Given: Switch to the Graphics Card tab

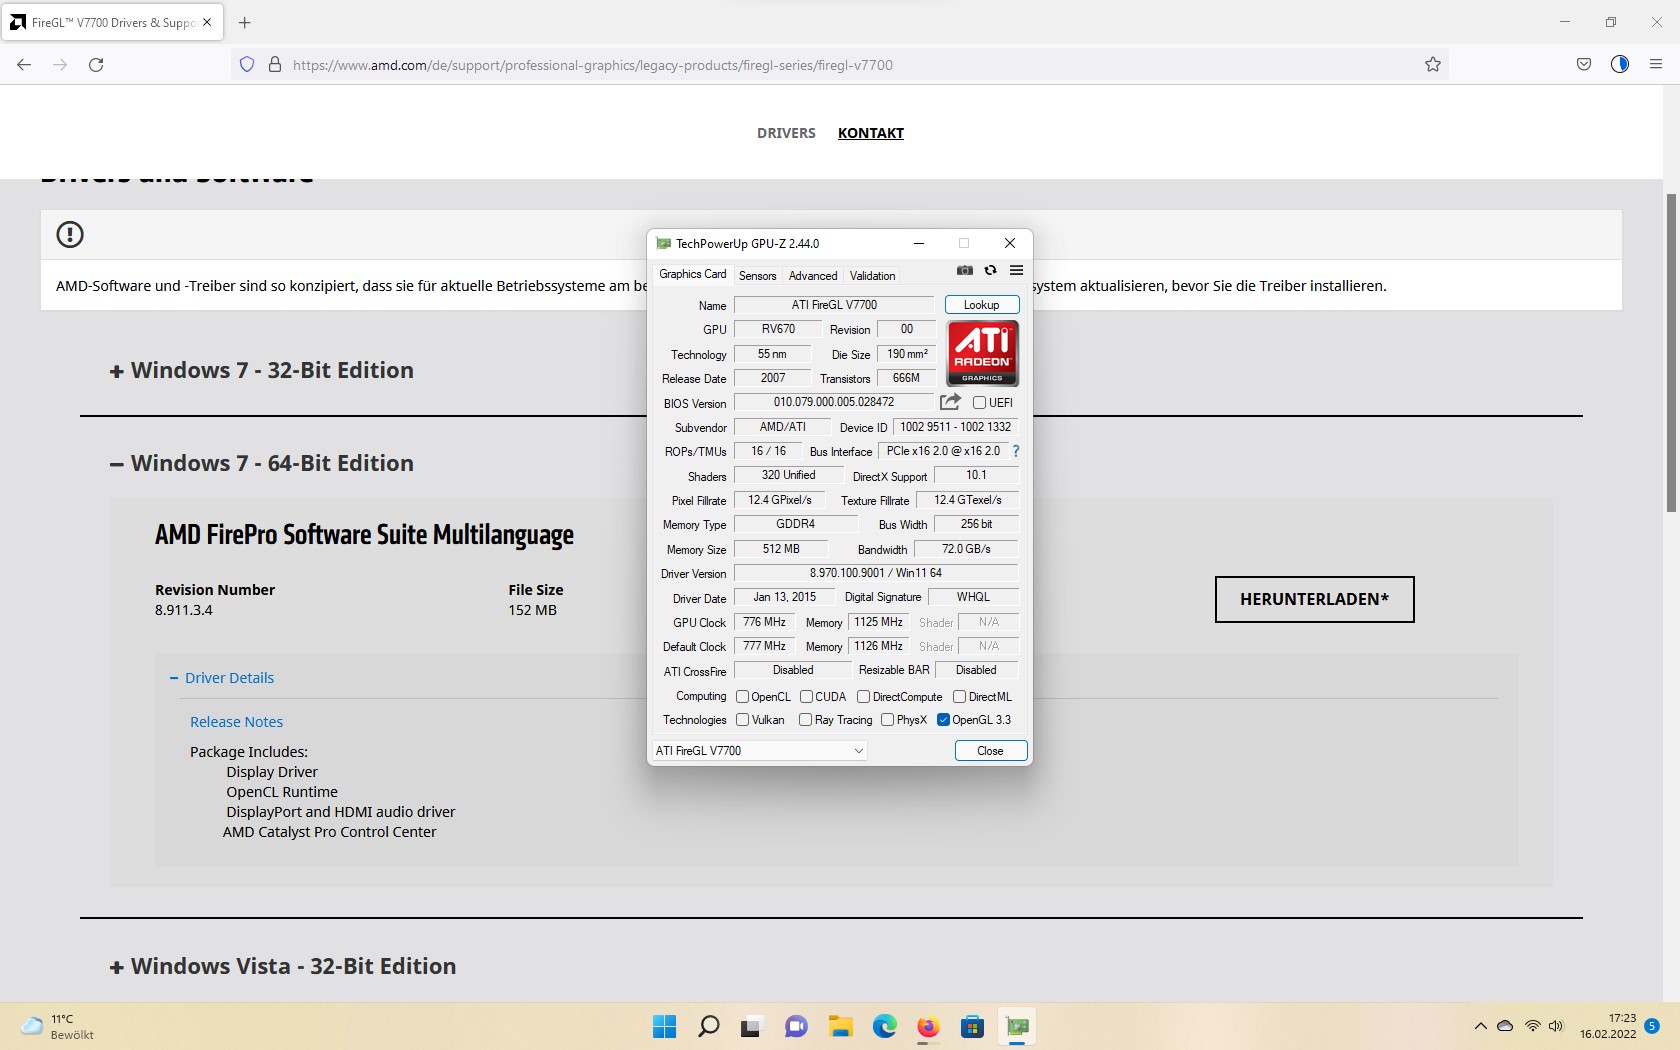Looking at the screenshot, I should click(x=693, y=274).
